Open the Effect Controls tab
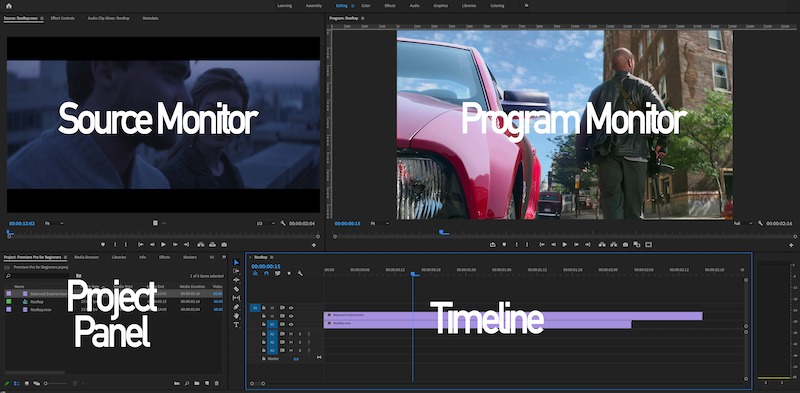The height and width of the screenshot is (393, 800). click(62, 18)
